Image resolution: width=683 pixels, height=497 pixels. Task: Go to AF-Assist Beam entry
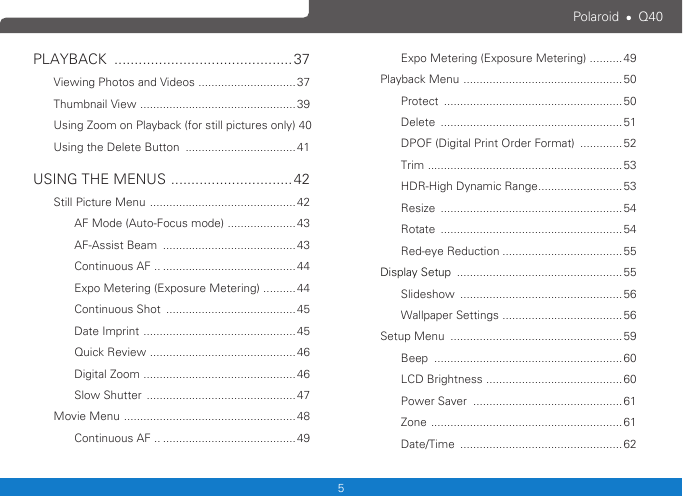pyautogui.click(x=192, y=245)
